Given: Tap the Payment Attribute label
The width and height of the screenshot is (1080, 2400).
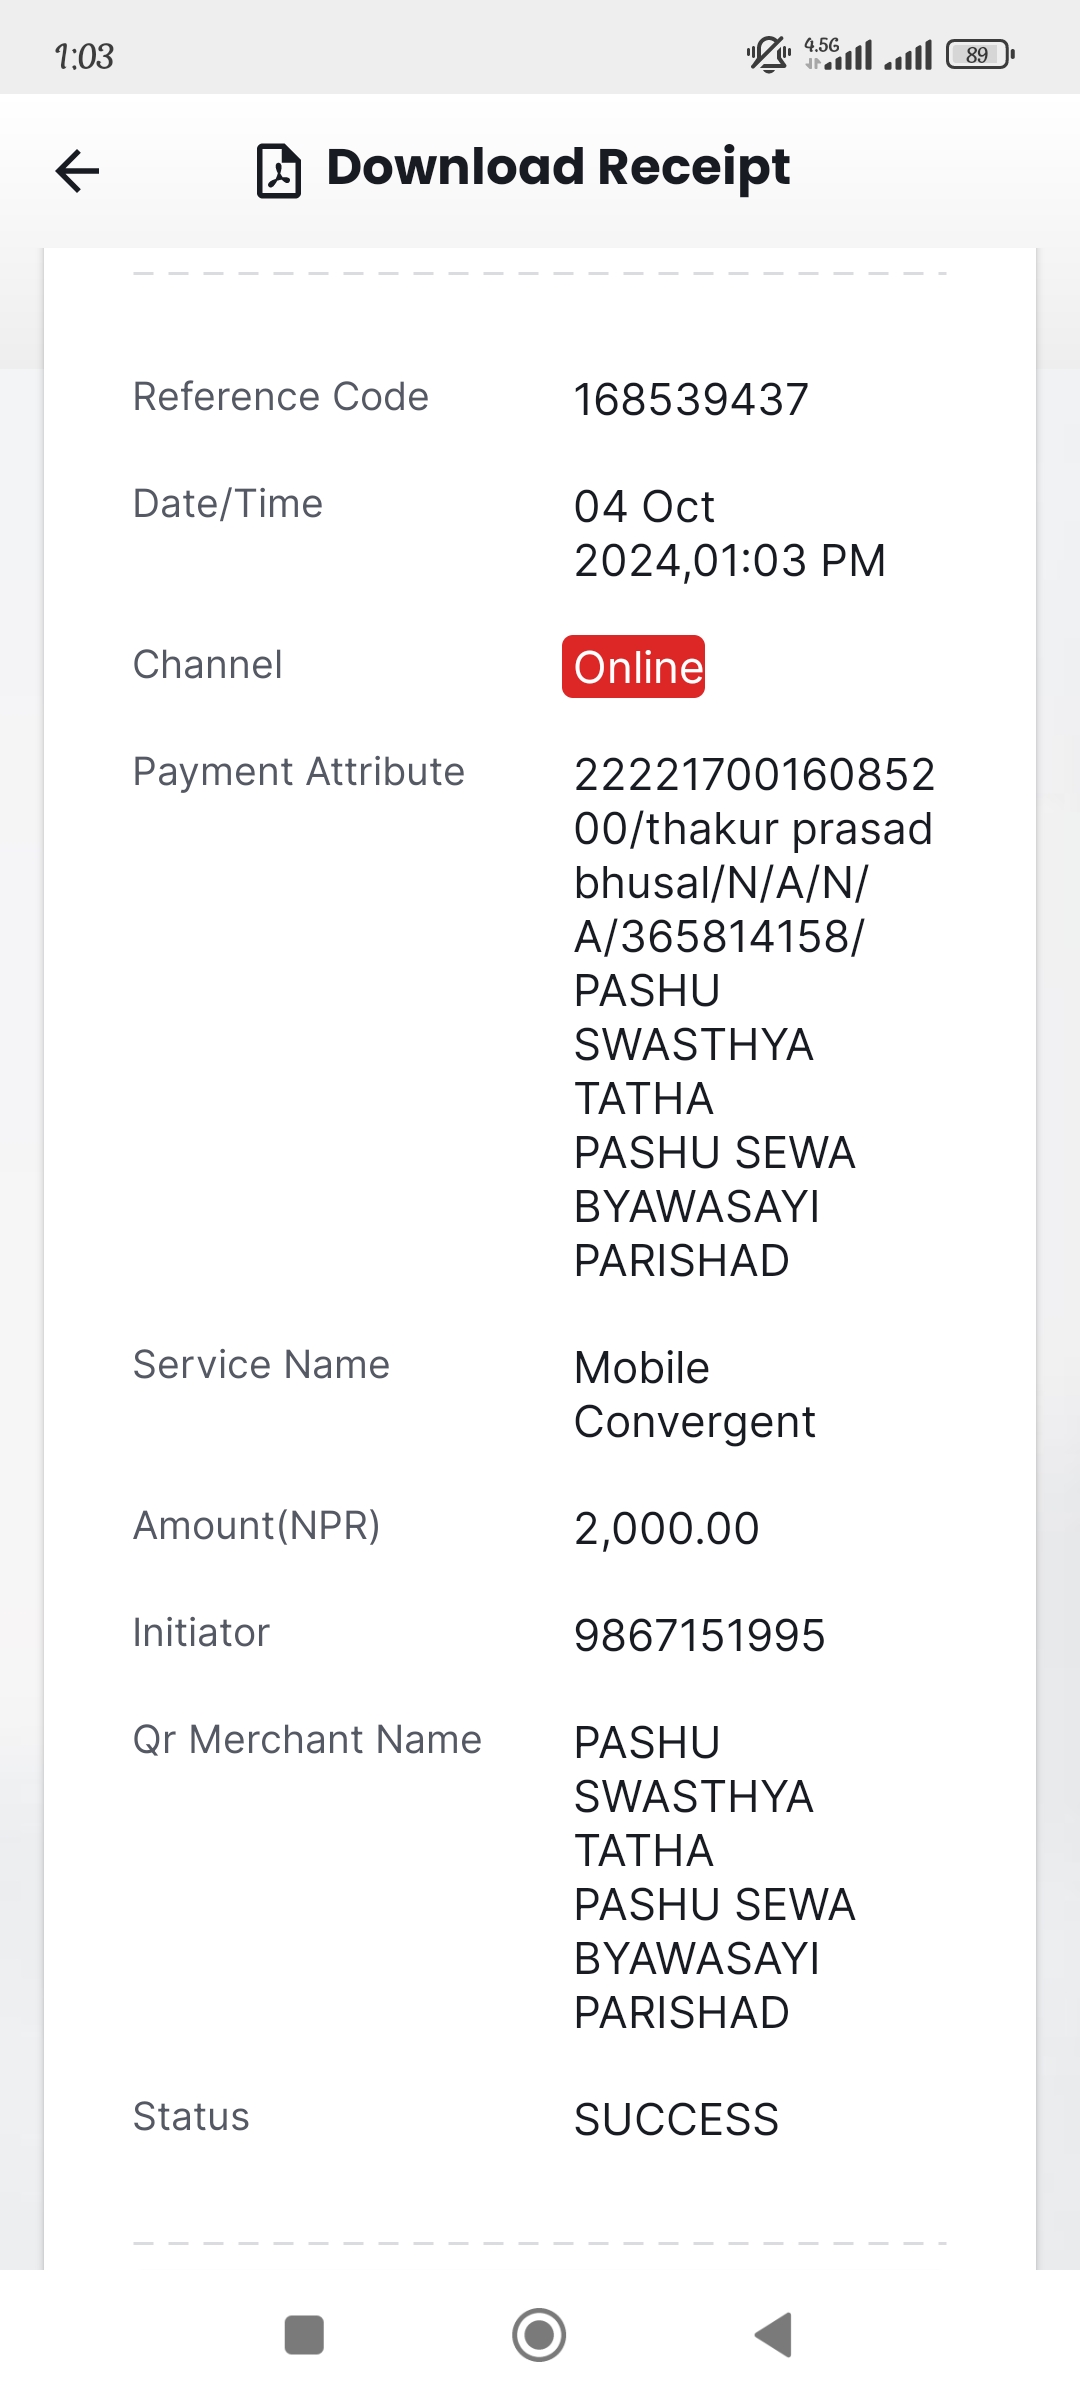Looking at the screenshot, I should tap(299, 772).
